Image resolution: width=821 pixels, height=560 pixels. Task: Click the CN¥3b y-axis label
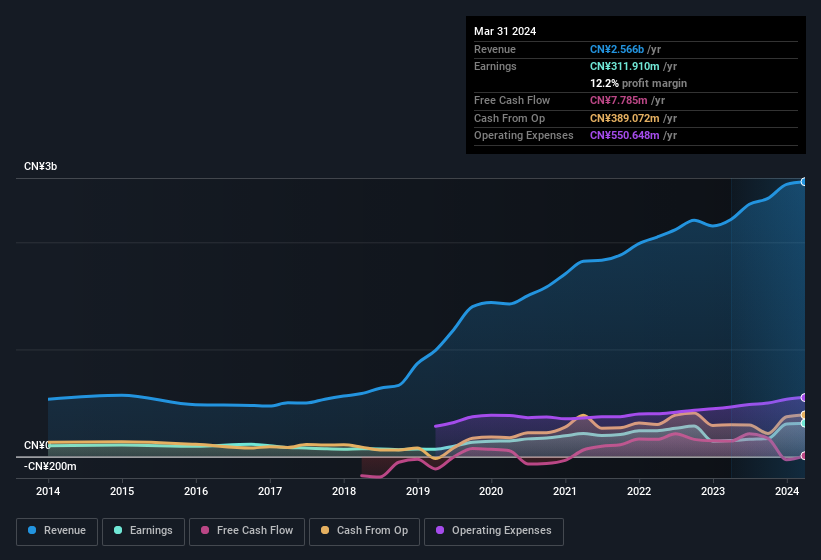click(x=41, y=166)
